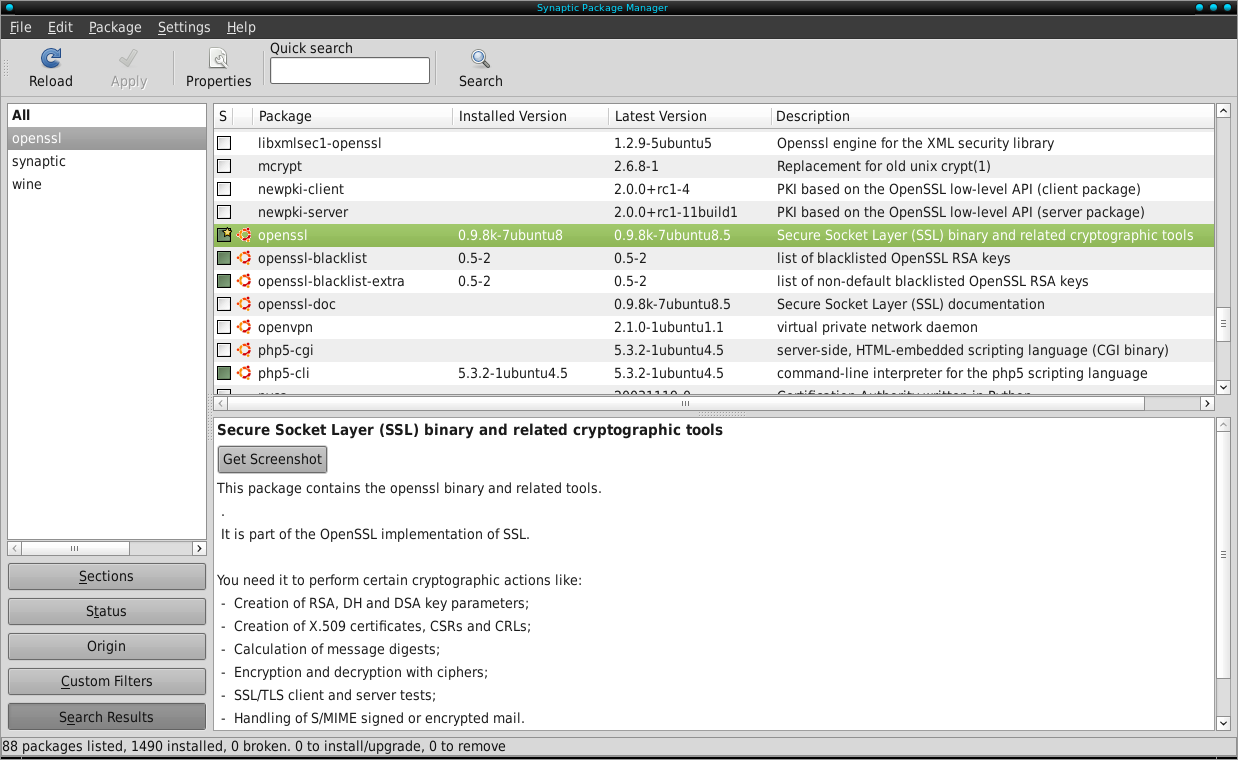Open the Edit menu

click(x=60, y=27)
